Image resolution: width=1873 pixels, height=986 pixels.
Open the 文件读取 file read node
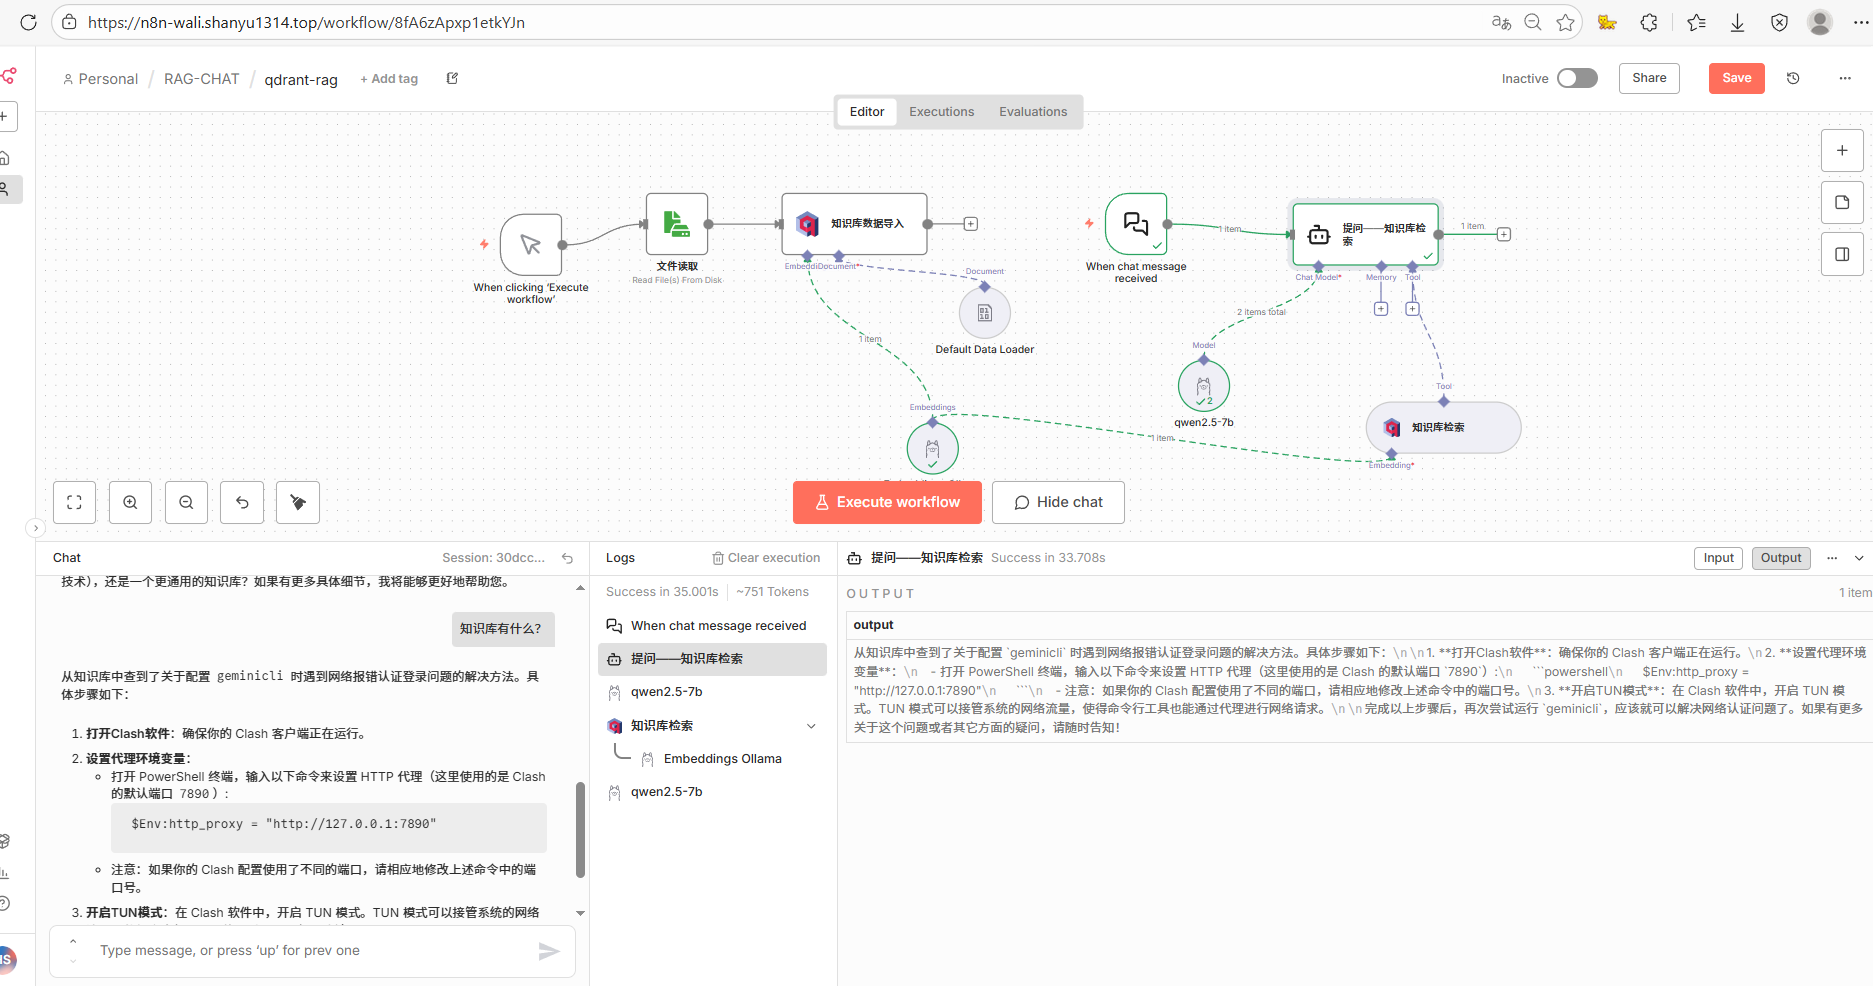click(x=676, y=225)
